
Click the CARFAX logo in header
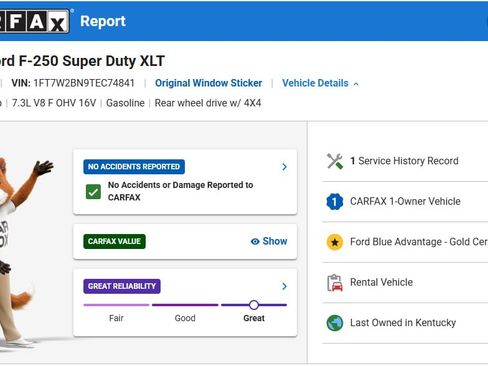pos(34,21)
